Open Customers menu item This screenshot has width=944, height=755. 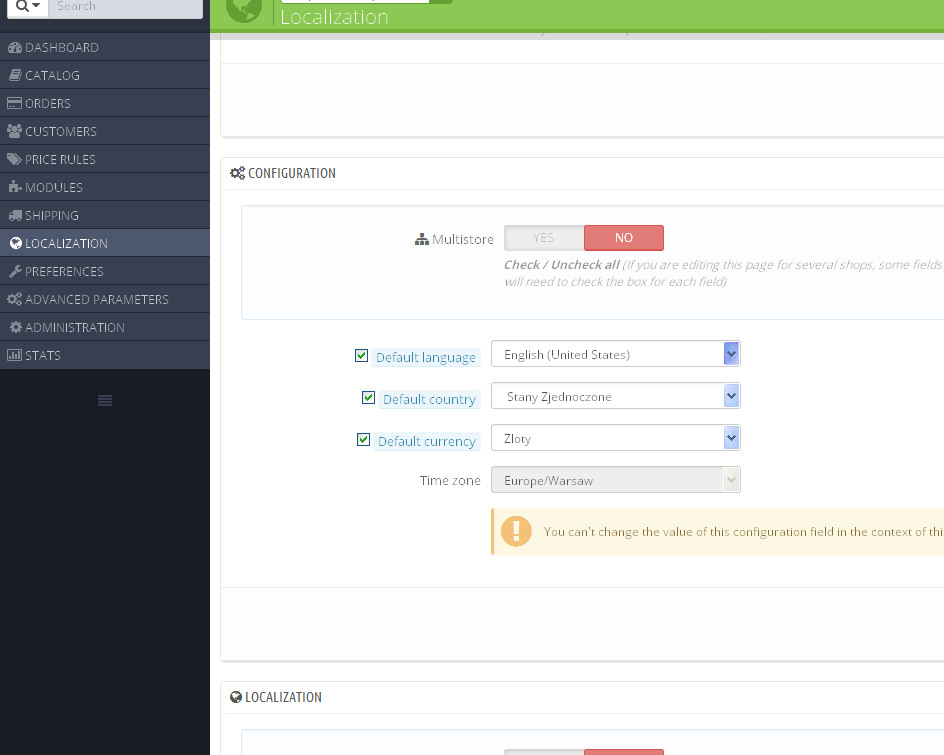tap(105, 131)
